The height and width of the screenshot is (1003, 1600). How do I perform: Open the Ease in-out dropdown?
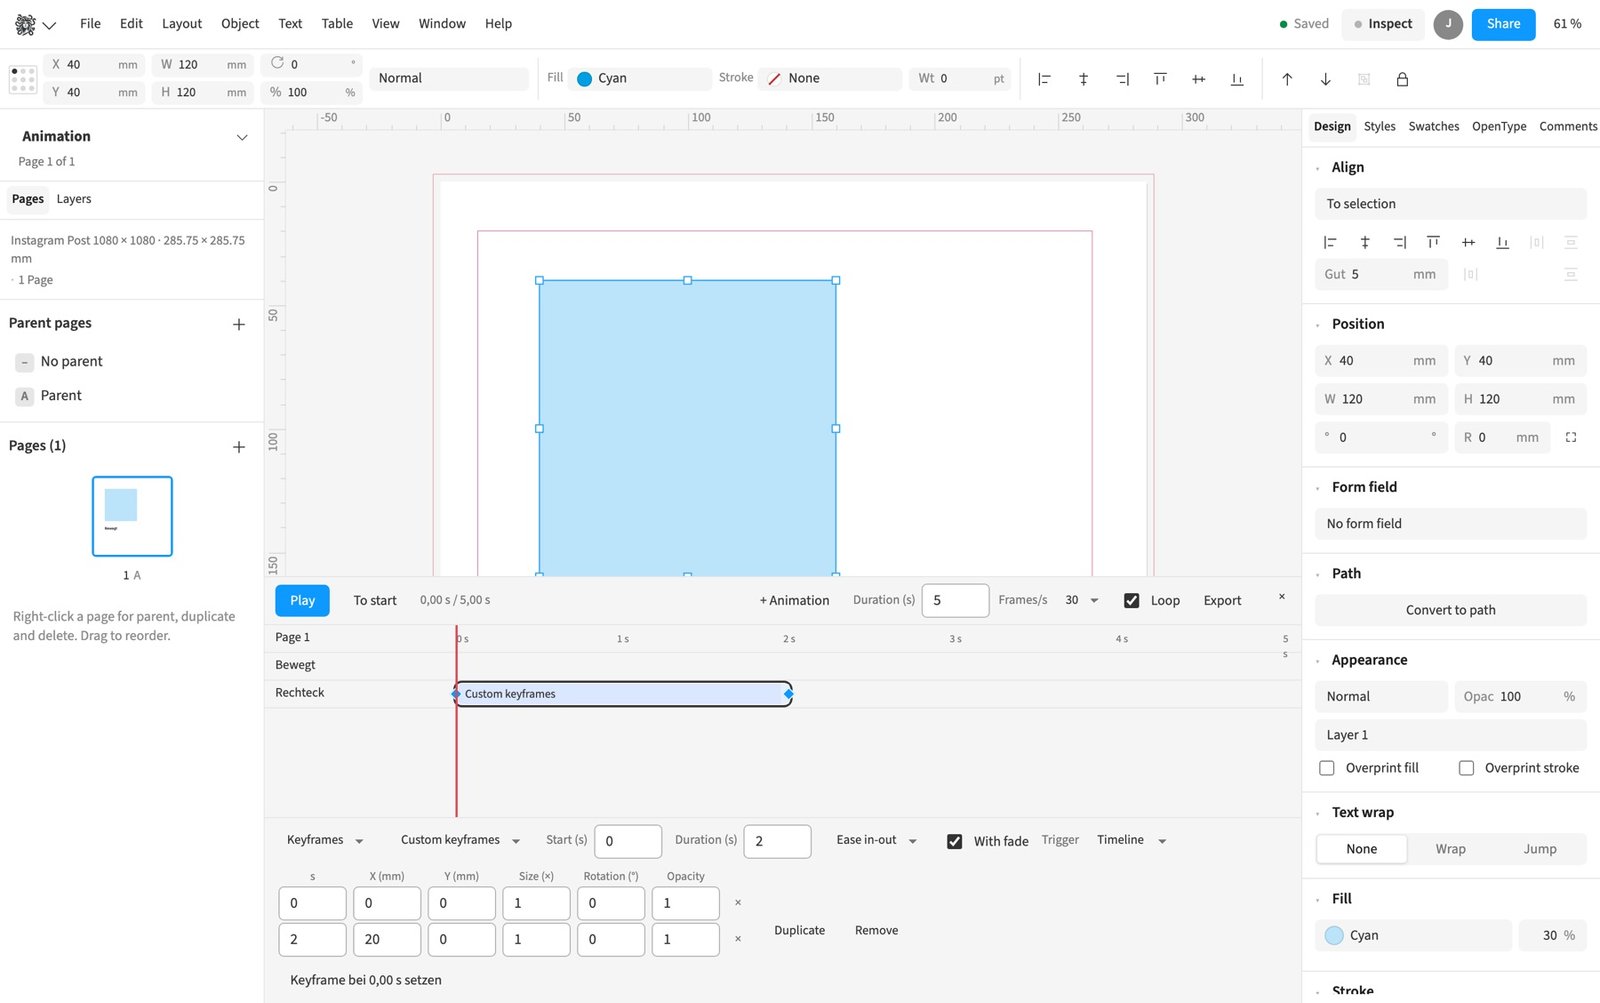pyautogui.click(x=877, y=840)
